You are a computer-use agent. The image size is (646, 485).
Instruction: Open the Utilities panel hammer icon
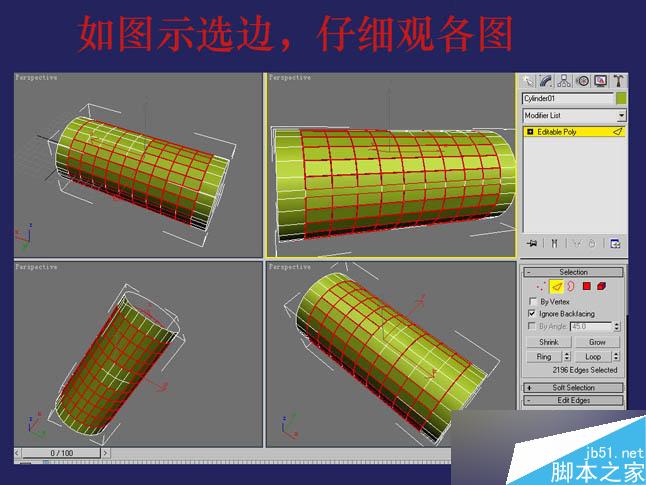click(x=618, y=81)
